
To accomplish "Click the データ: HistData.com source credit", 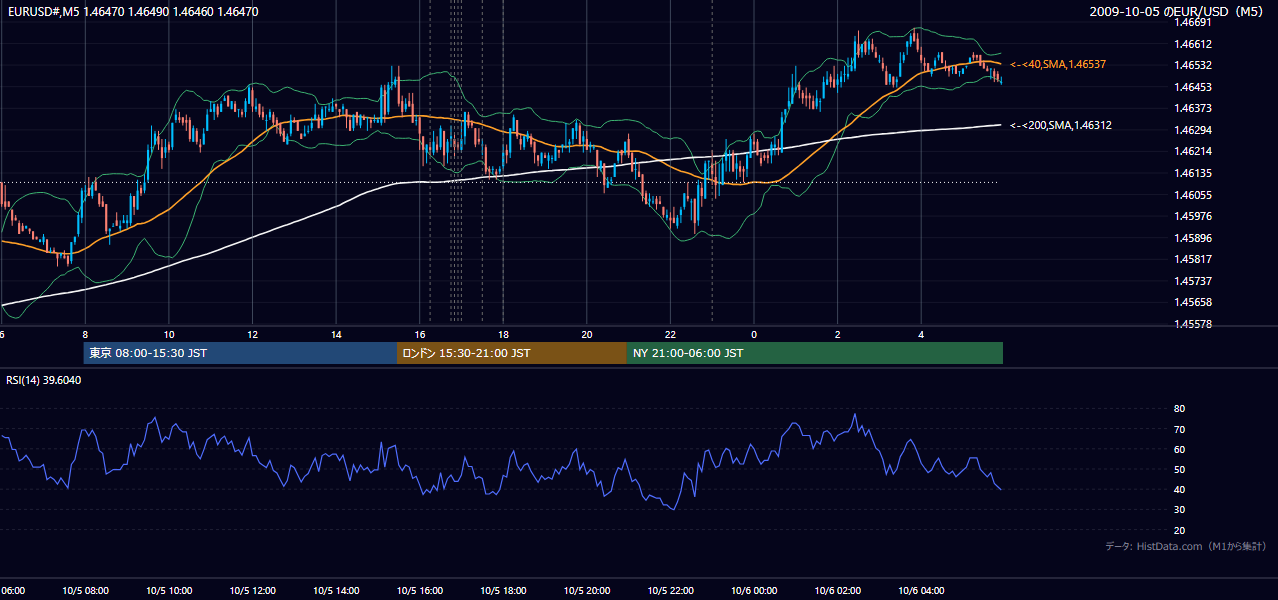I will 1186,546.
